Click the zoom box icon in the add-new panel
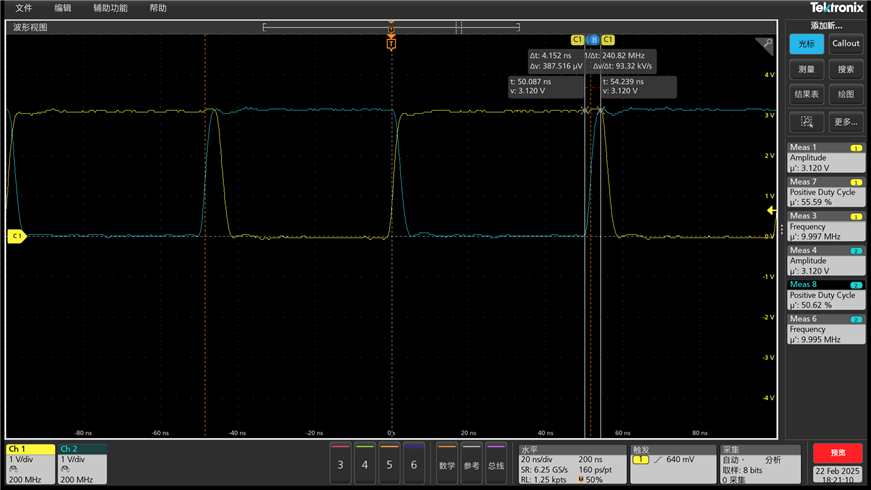The height and width of the screenshot is (490, 871). (x=806, y=122)
